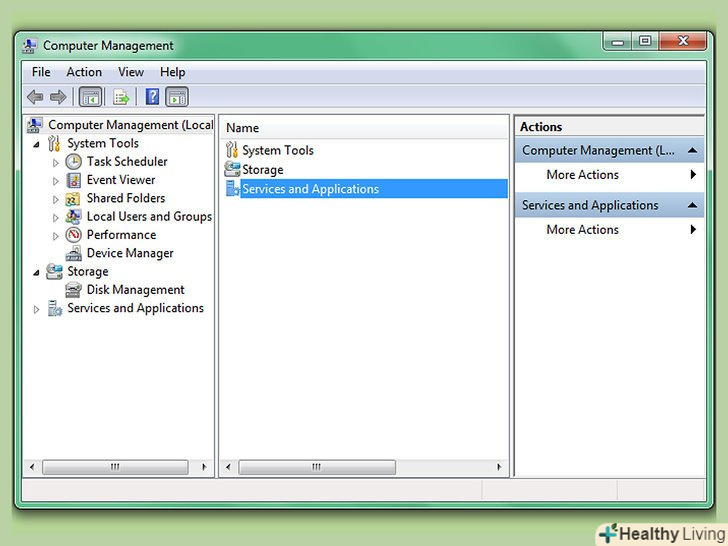Minimize the Computer Management window
This screenshot has height=546, width=728.
point(618,42)
